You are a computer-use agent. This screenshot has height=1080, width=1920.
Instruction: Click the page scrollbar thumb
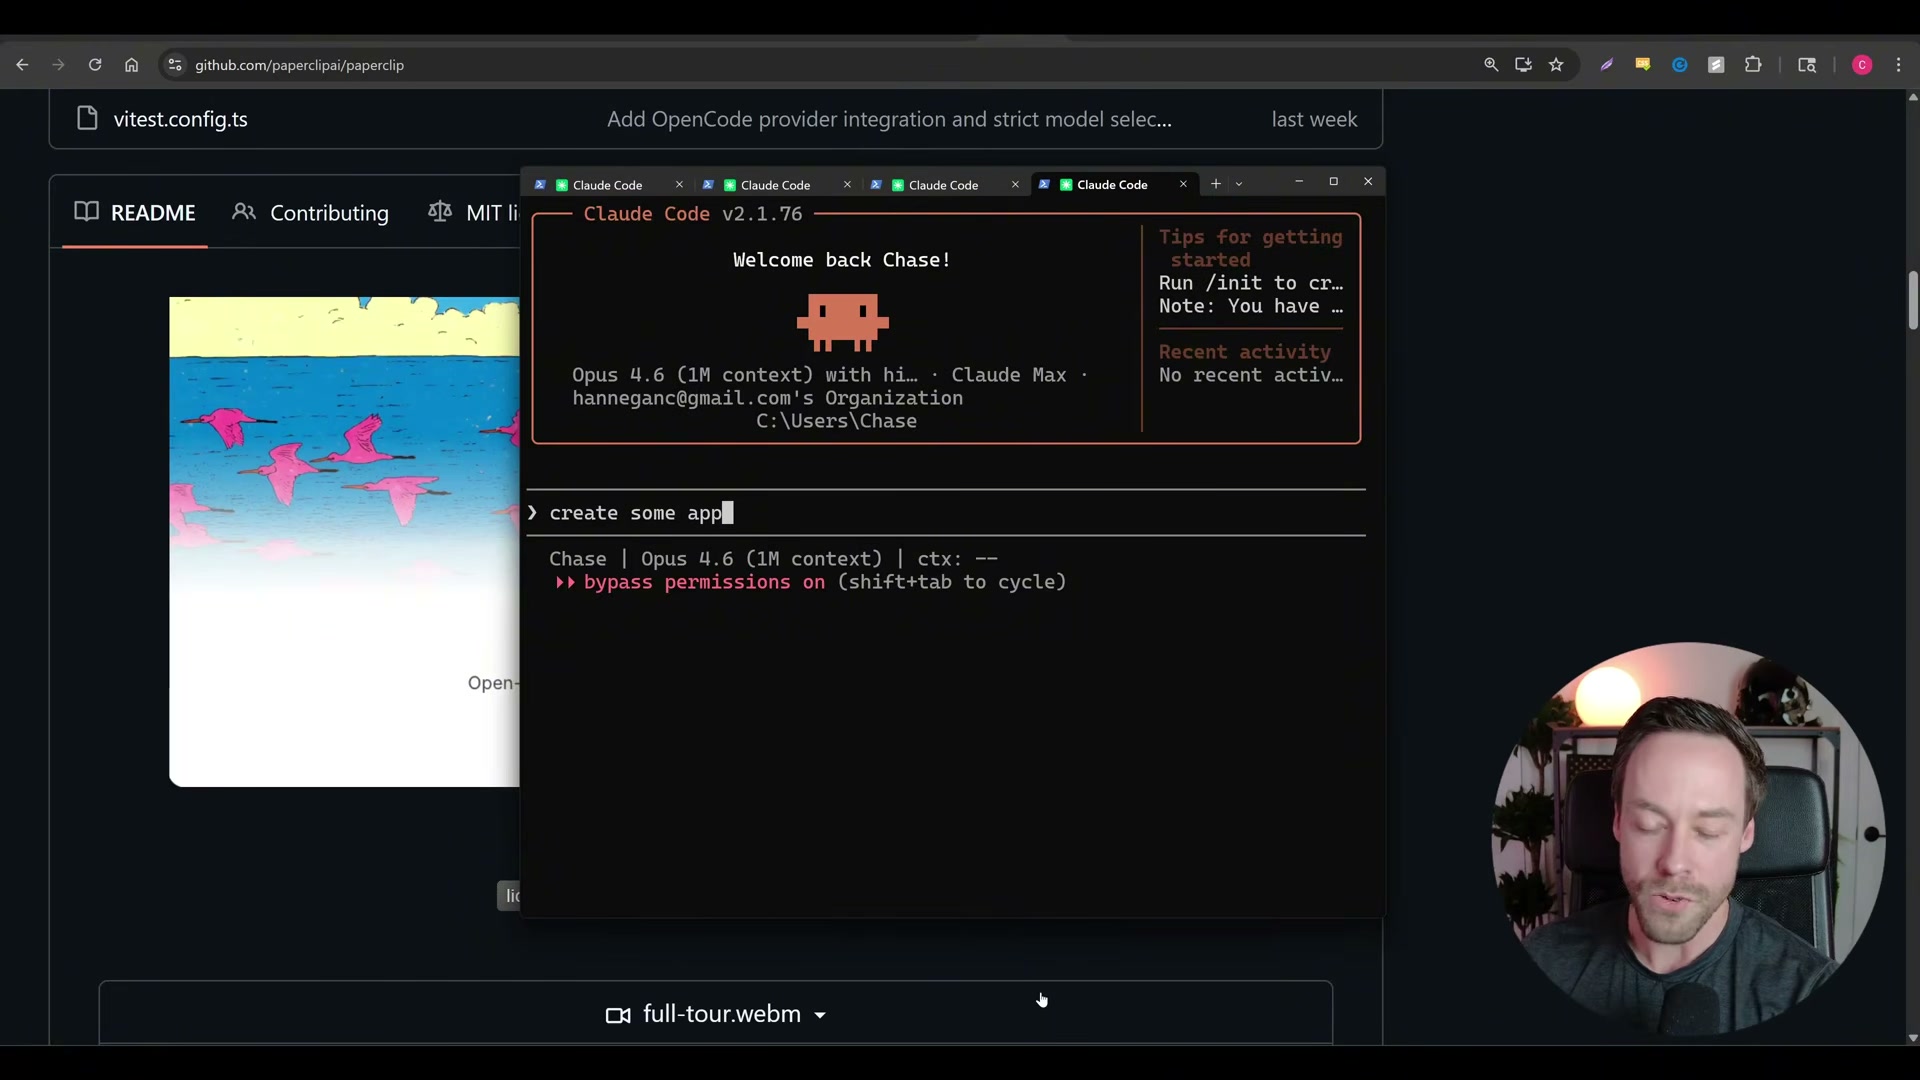(x=1912, y=300)
